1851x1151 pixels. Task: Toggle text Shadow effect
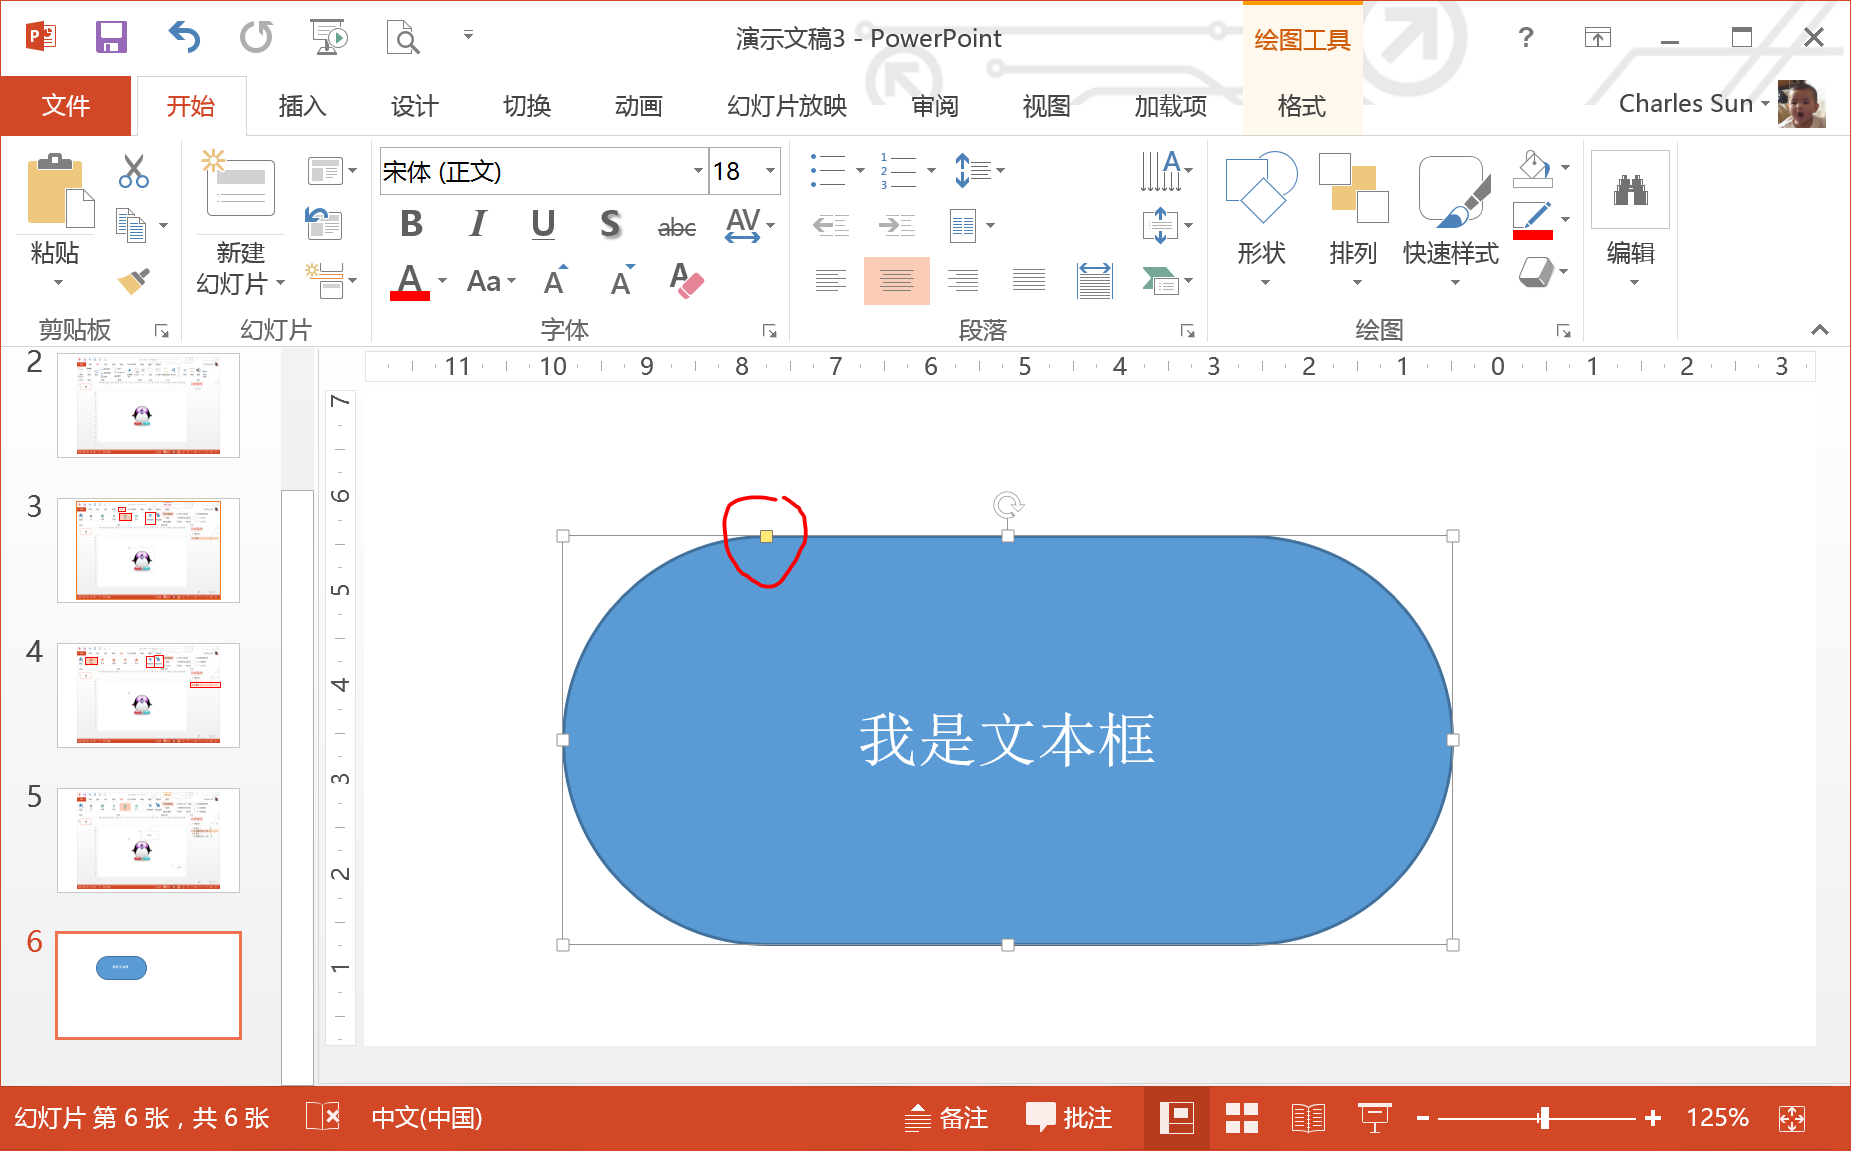(610, 224)
